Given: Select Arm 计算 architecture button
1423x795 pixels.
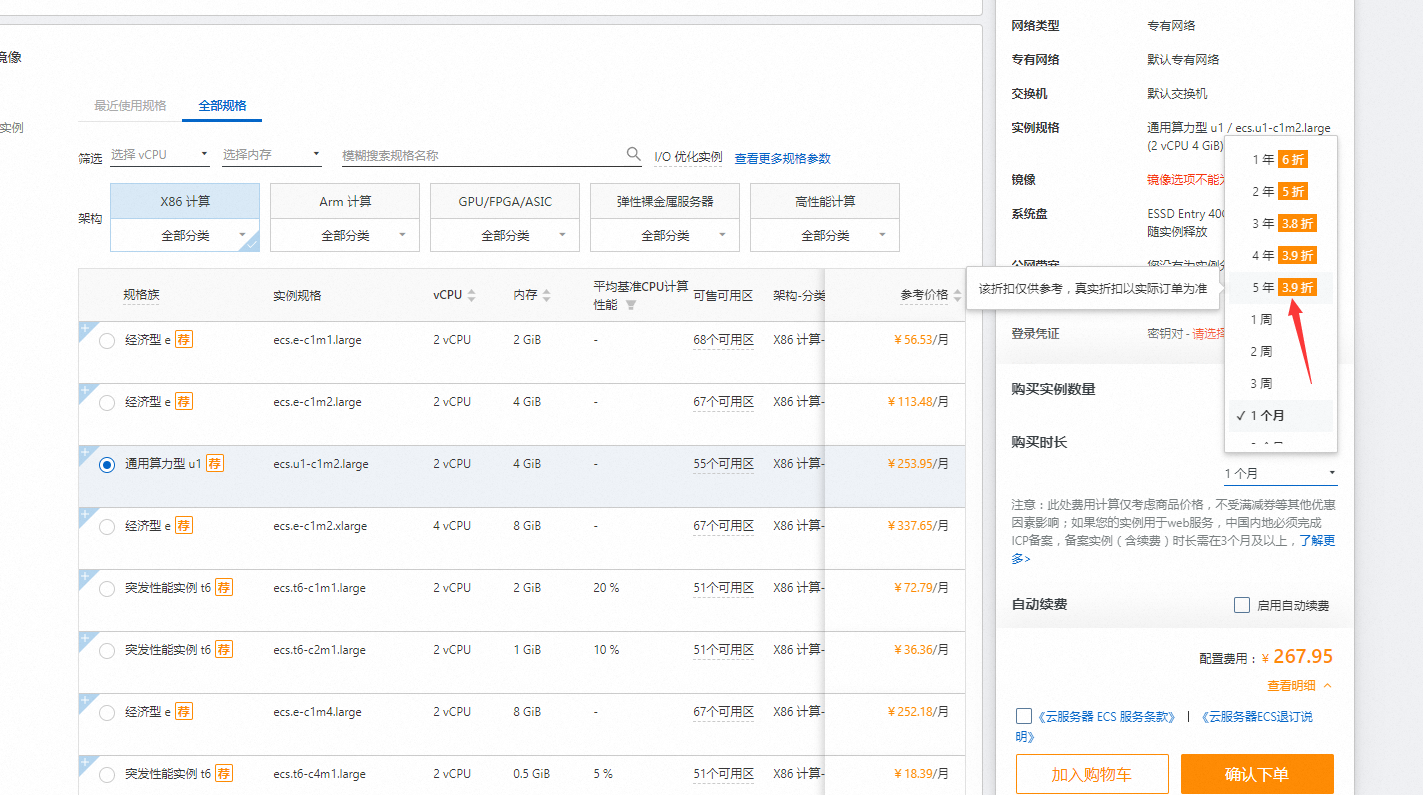Looking at the screenshot, I should pyautogui.click(x=345, y=202).
